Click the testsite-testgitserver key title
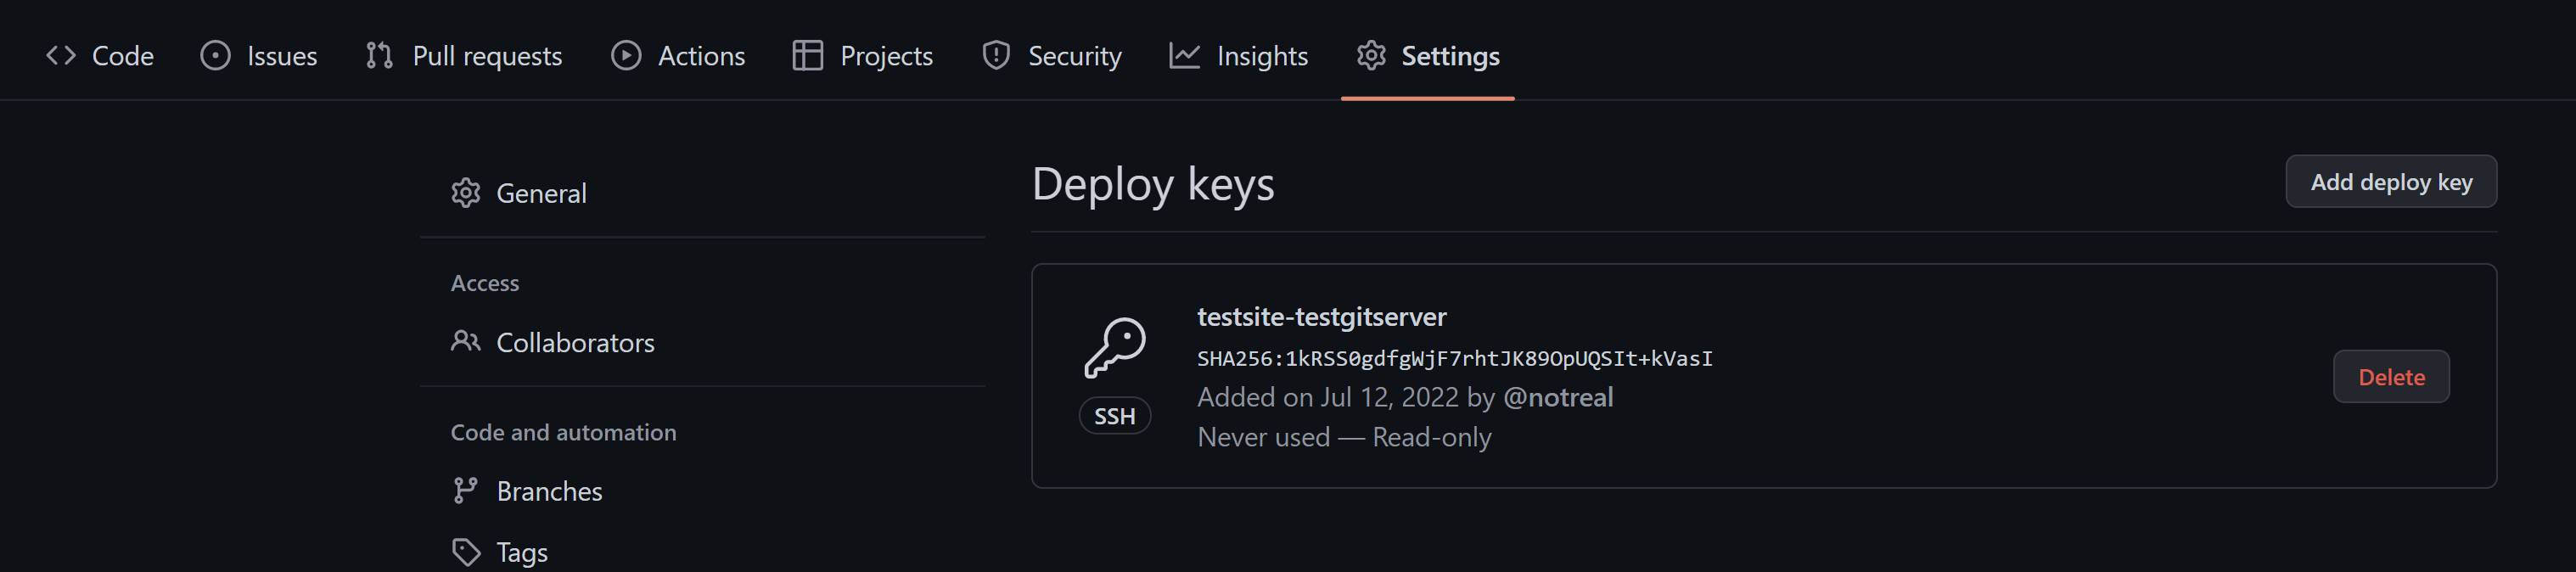This screenshot has width=2576, height=572. coord(1322,317)
